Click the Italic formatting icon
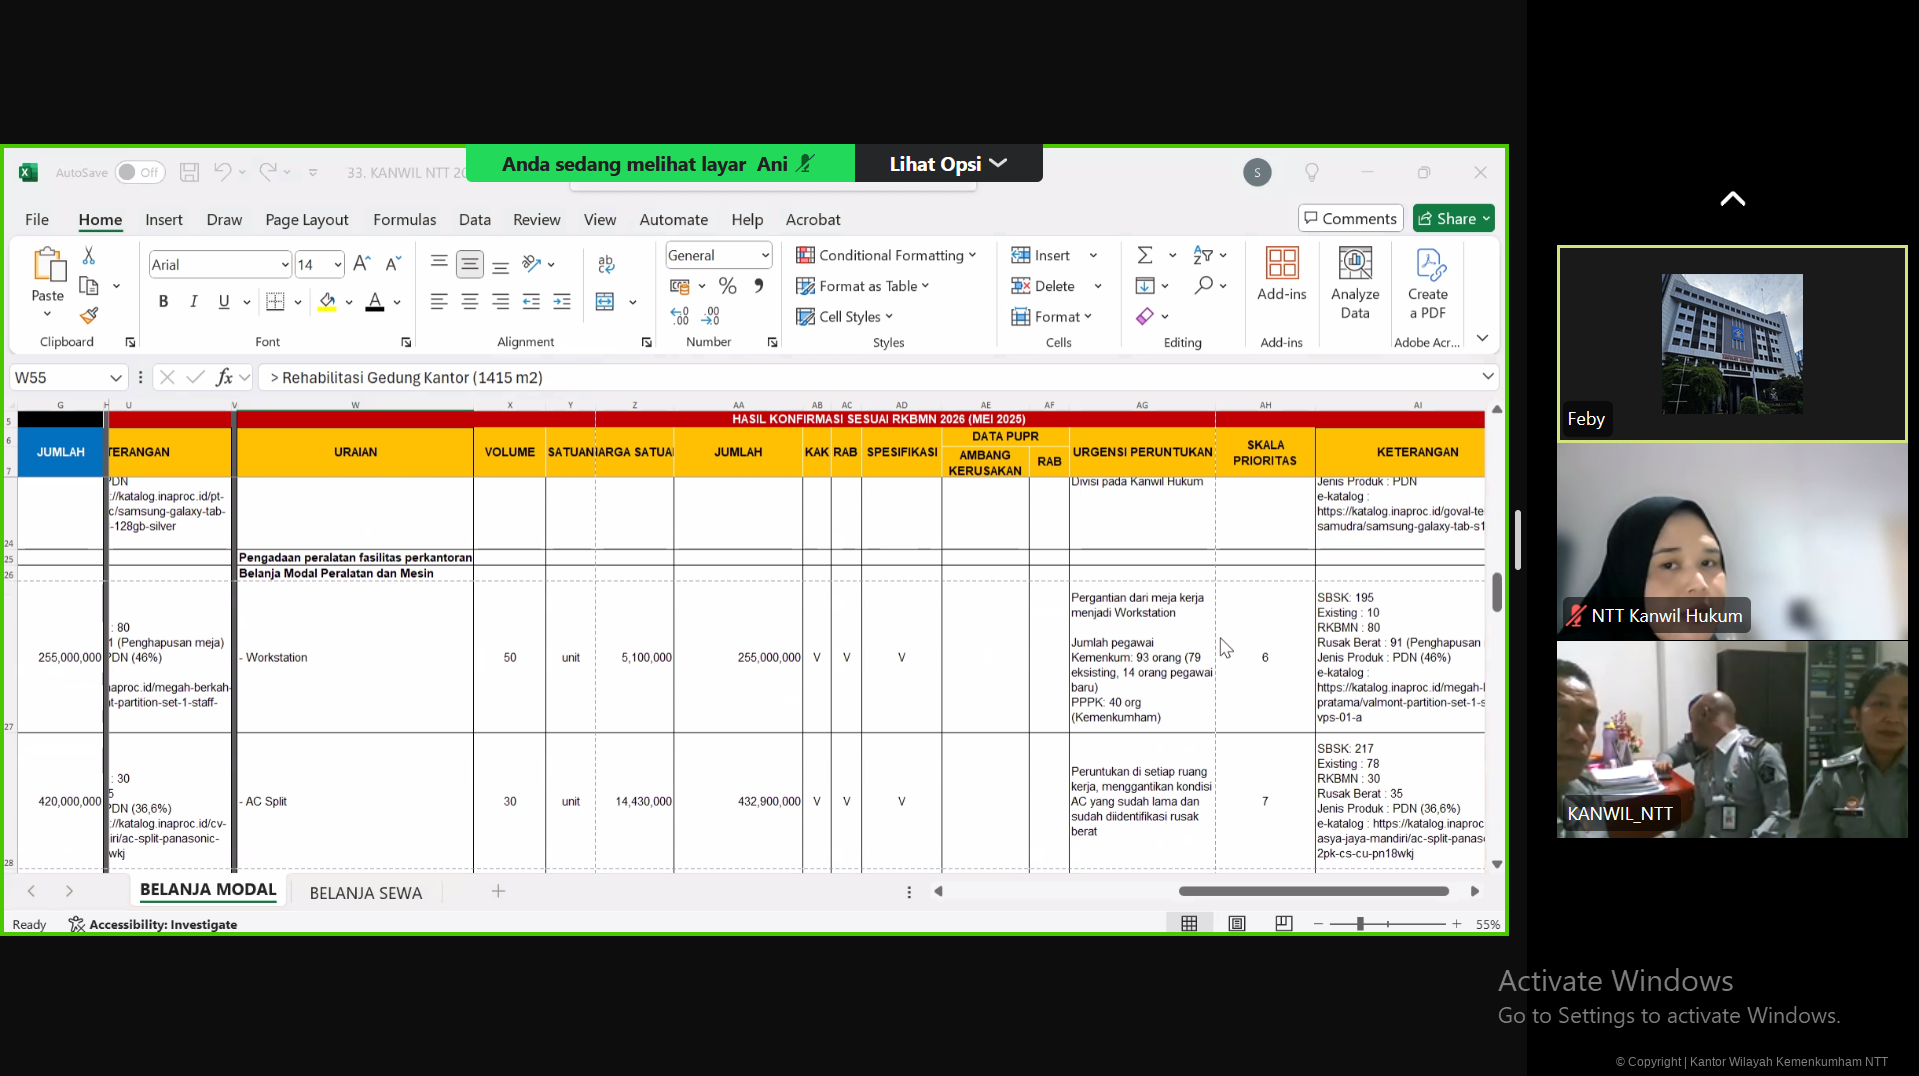This screenshot has width=1919, height=1076. click(193, 302)
